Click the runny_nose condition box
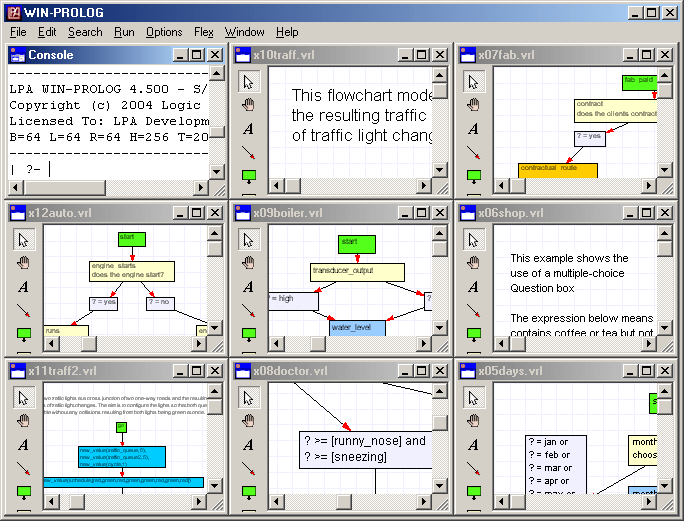Viewport: 684px width, 521px height. tap(366, 450)
